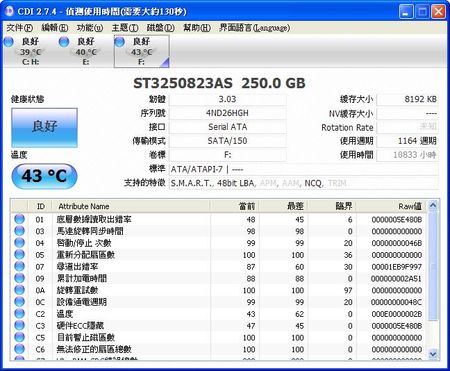Click the blue status orb for drive F:
Screen dimensions: 450x371
(x=119, y=42)
